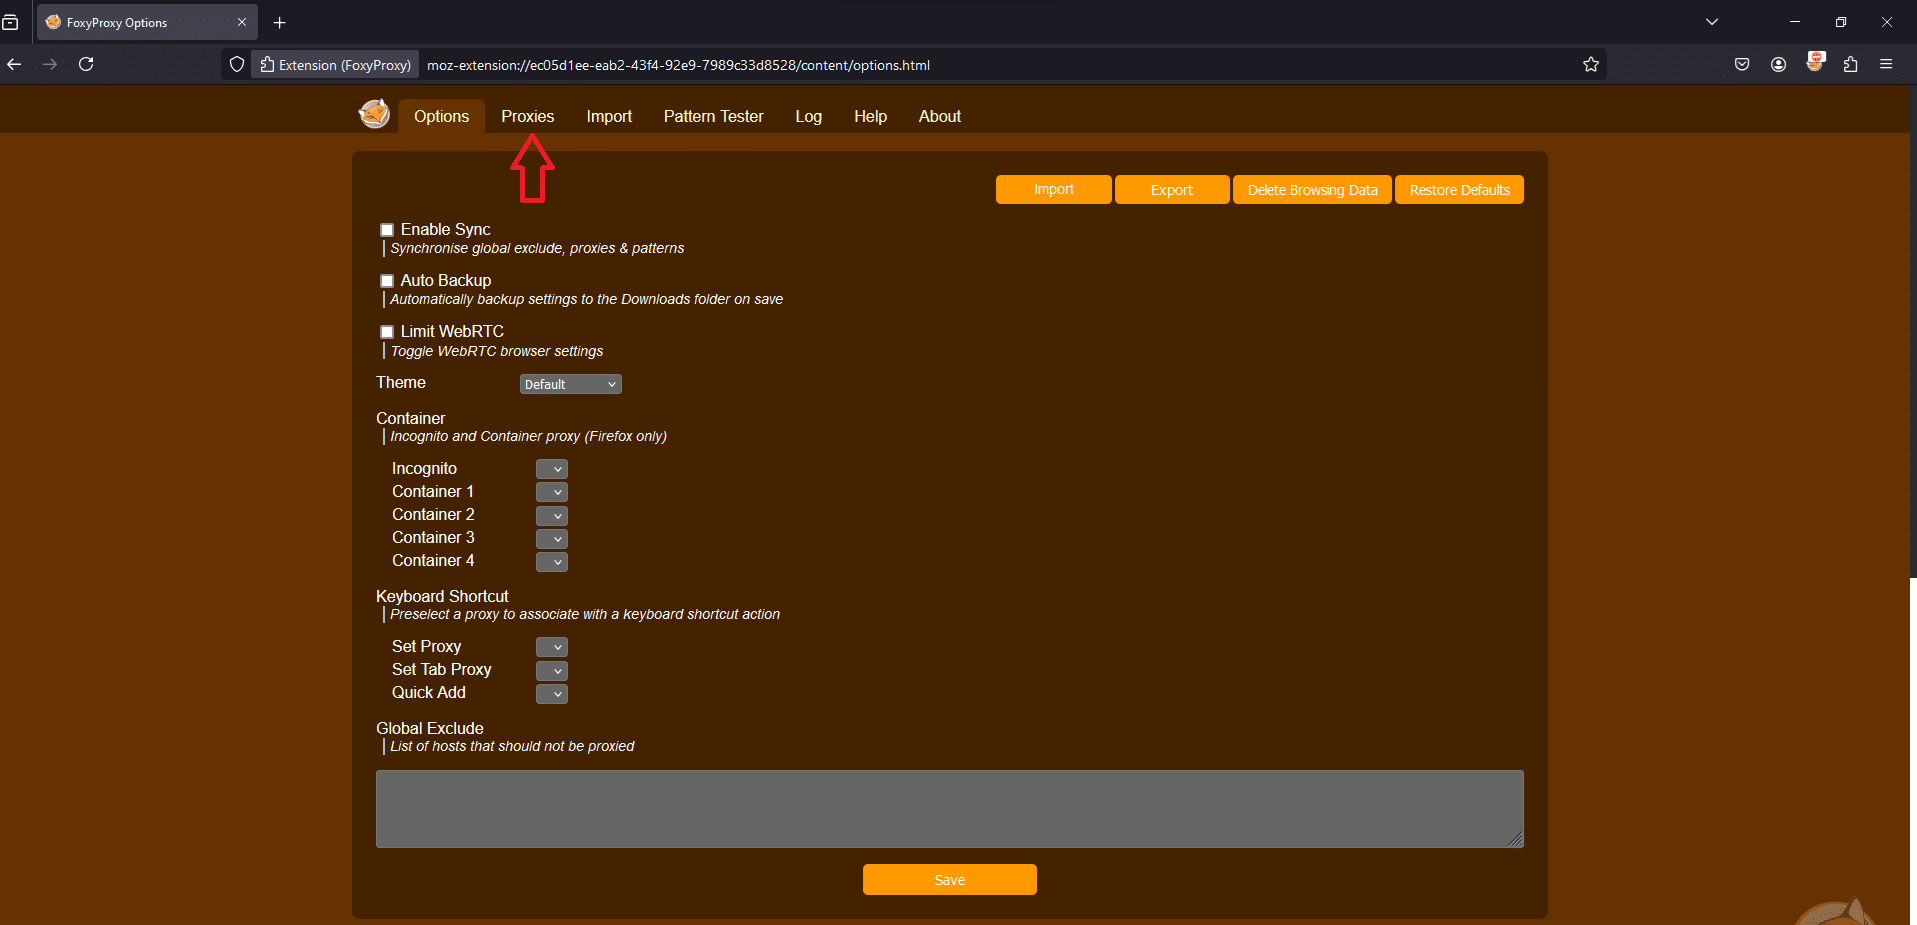Open the Firefox application menu
The height and width of the screenshot is (925, 1917).
[1888, 64]
